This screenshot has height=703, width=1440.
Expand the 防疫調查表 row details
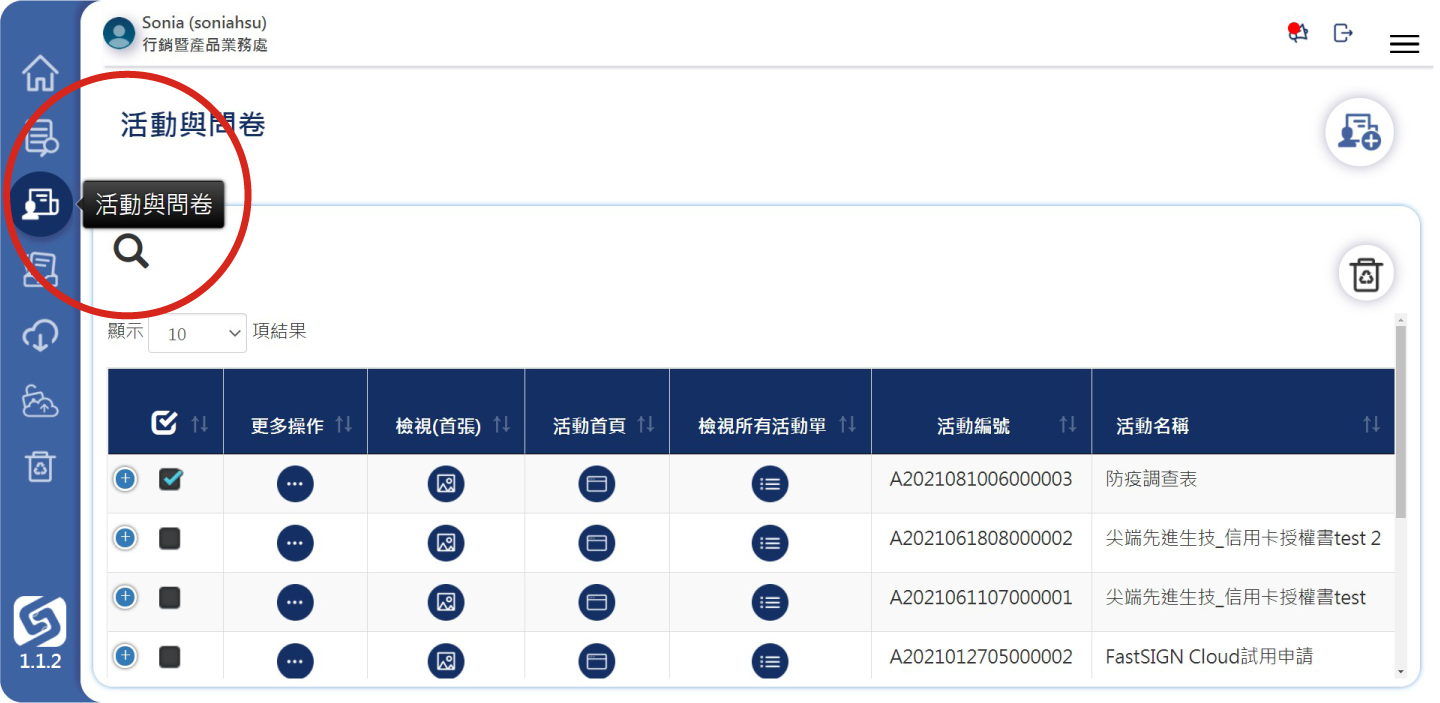click(125, 479)
